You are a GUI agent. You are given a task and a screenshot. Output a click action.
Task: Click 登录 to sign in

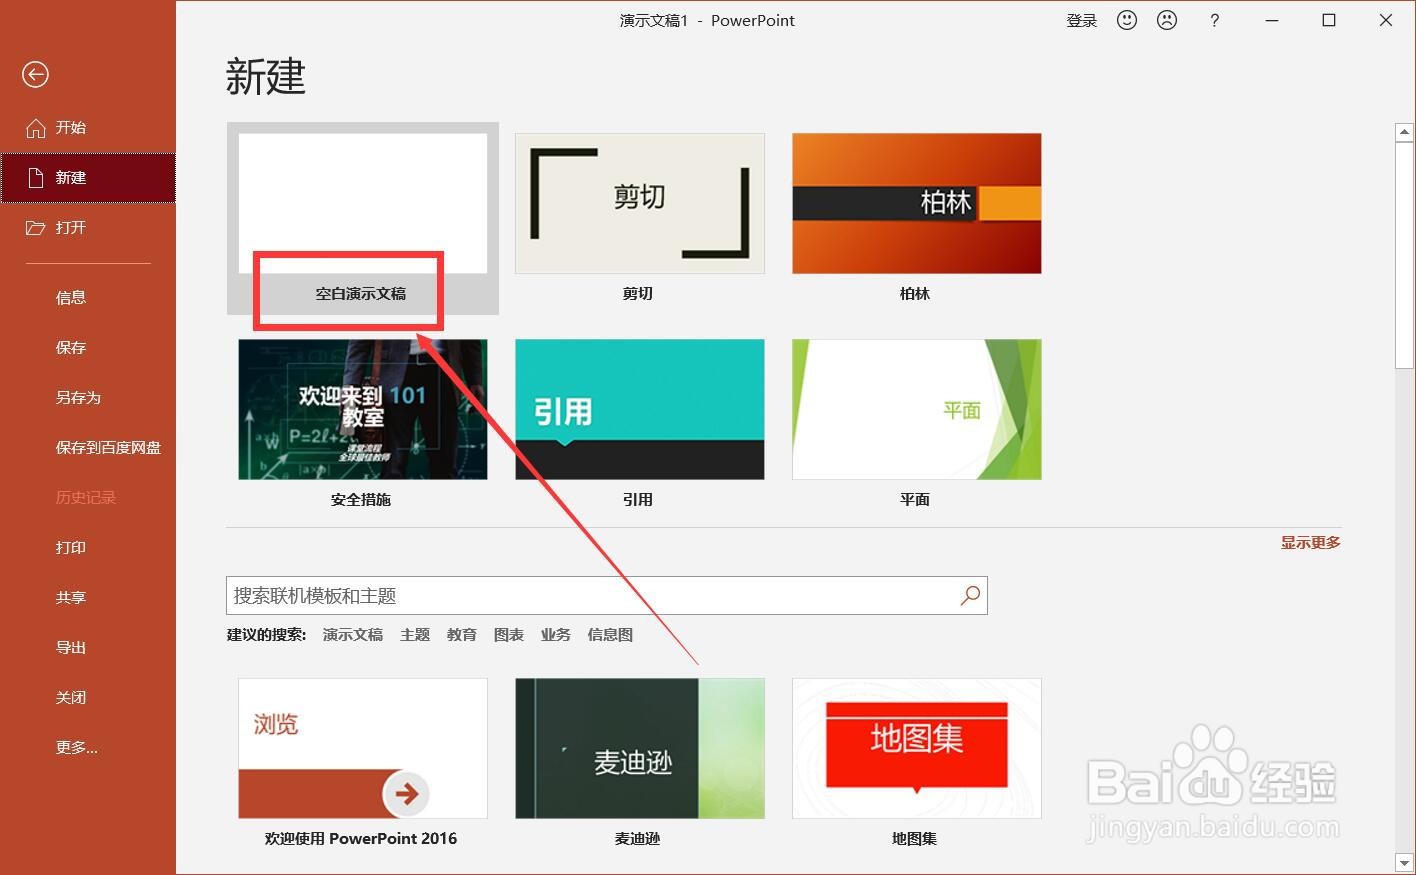point(1082,20)
